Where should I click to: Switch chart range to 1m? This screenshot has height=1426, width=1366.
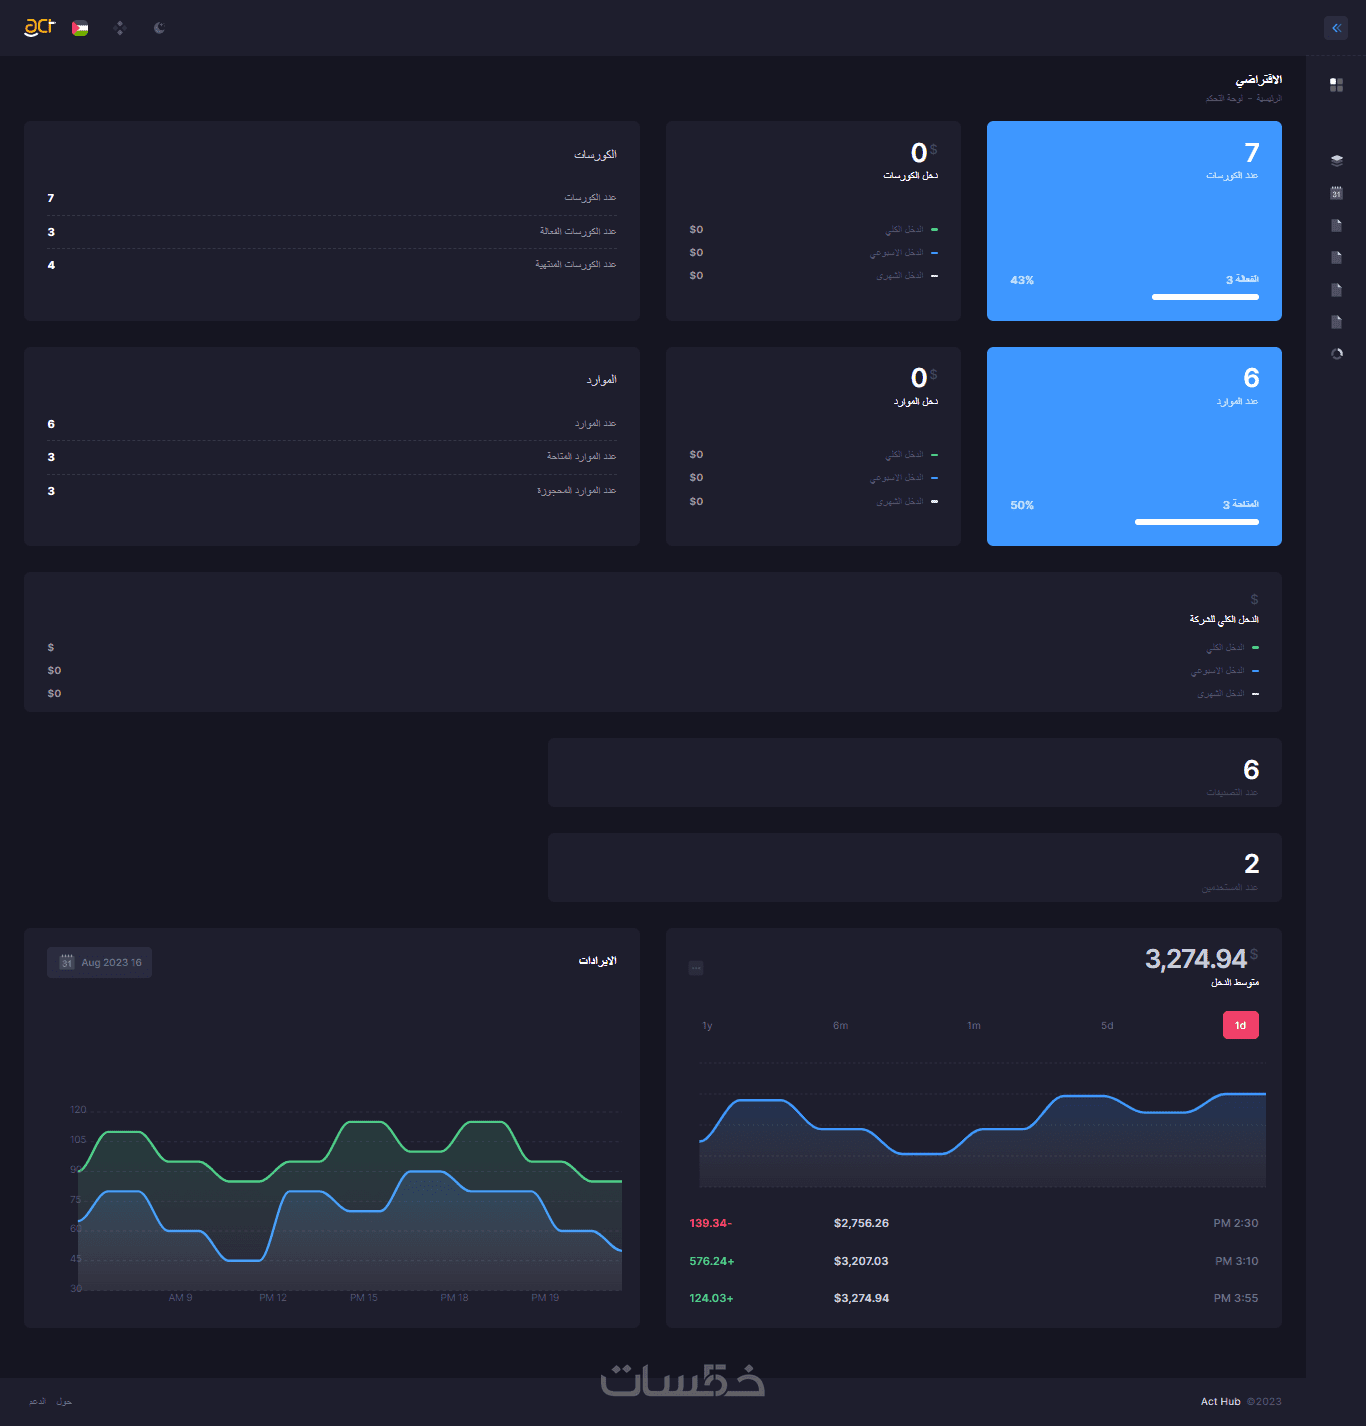973,1025
